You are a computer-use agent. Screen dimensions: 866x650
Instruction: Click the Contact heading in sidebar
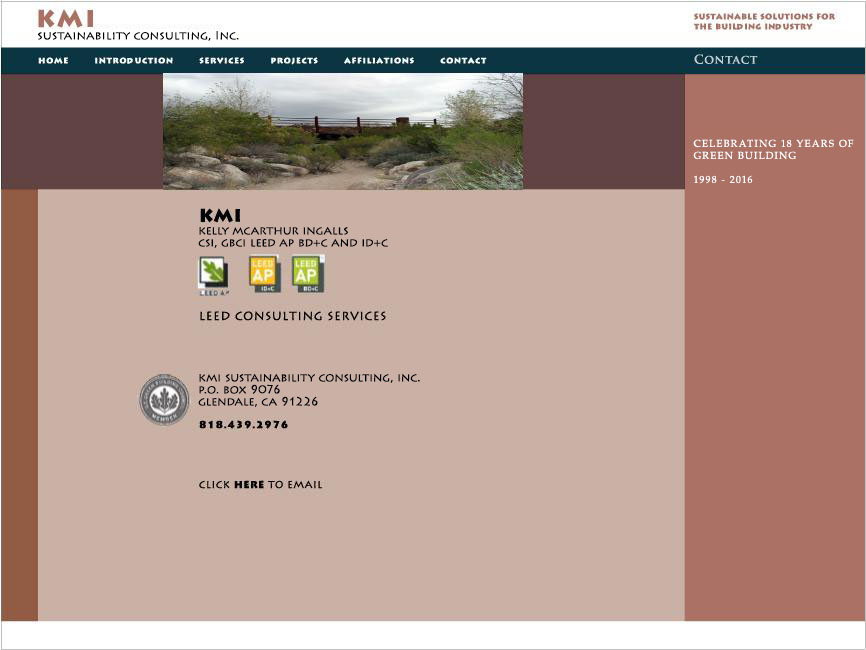pos(726,60)
